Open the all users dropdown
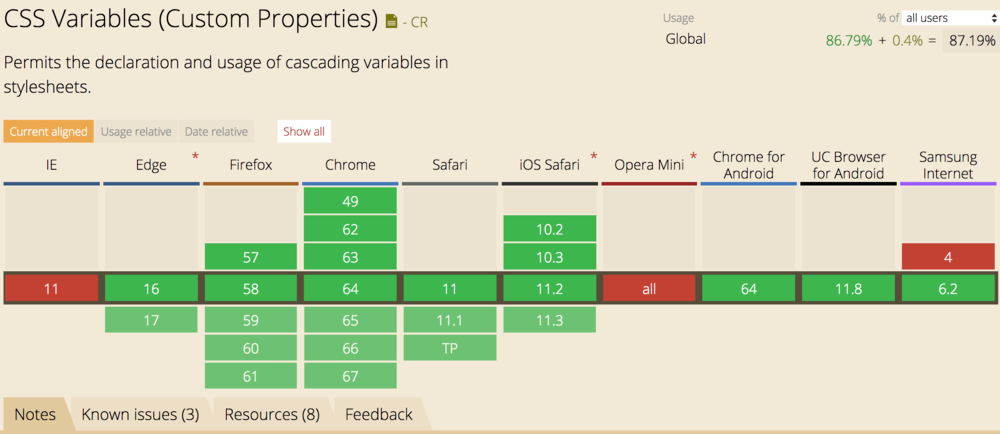 click(950, 18)
